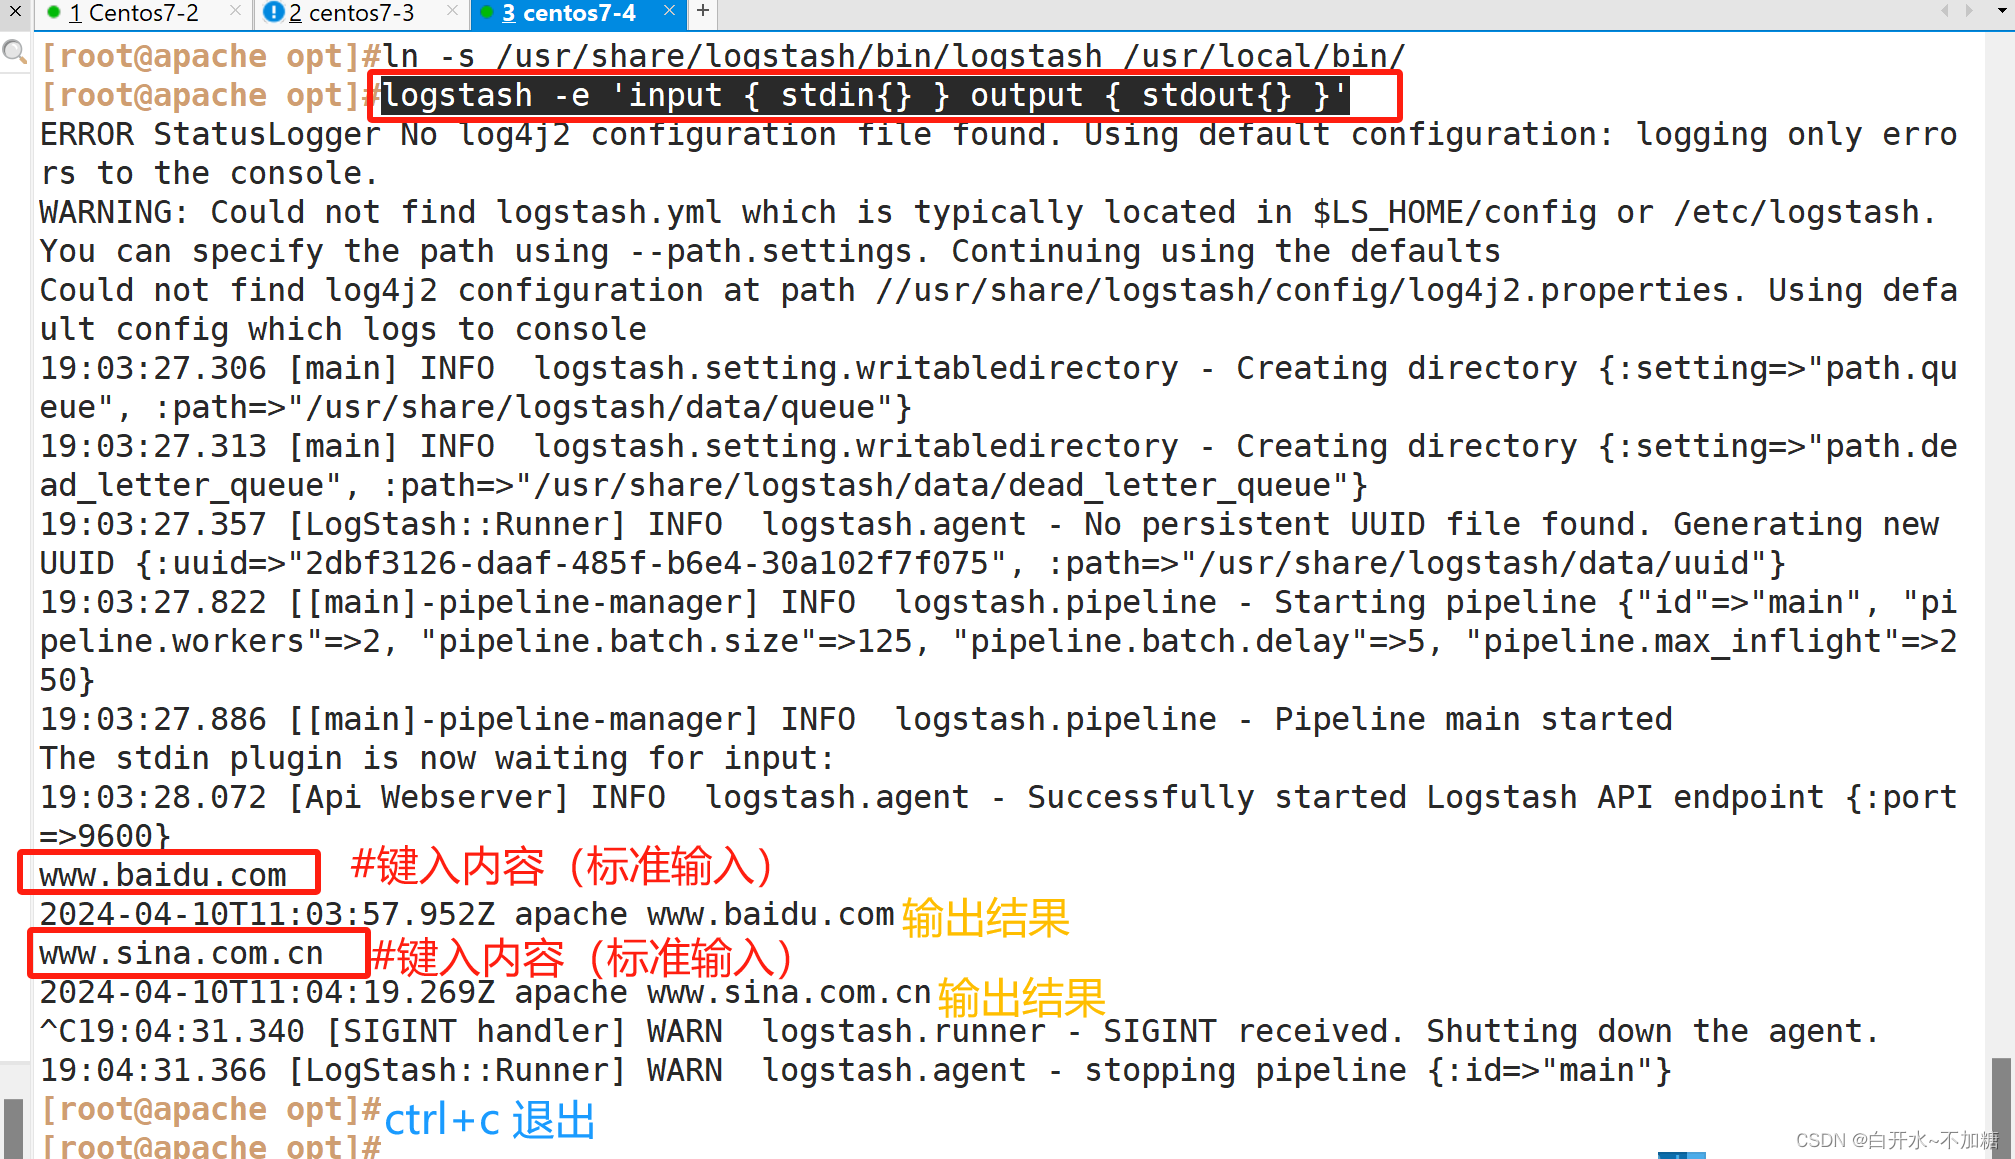Click 'The stdin plugin is now waiting' line
Viewport: 2015px width, 1159px height.
click(437, 758)
